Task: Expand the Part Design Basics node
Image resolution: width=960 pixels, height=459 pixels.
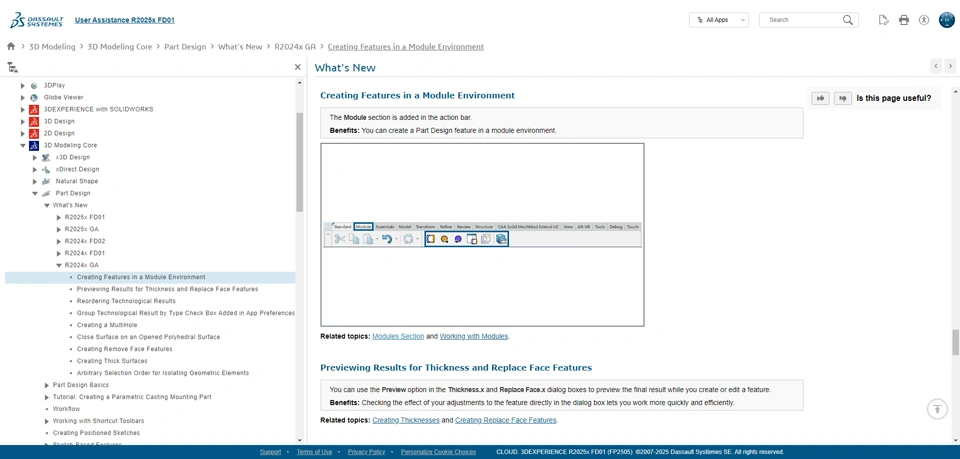Action: pyautogui.click(x=47, y=385)
